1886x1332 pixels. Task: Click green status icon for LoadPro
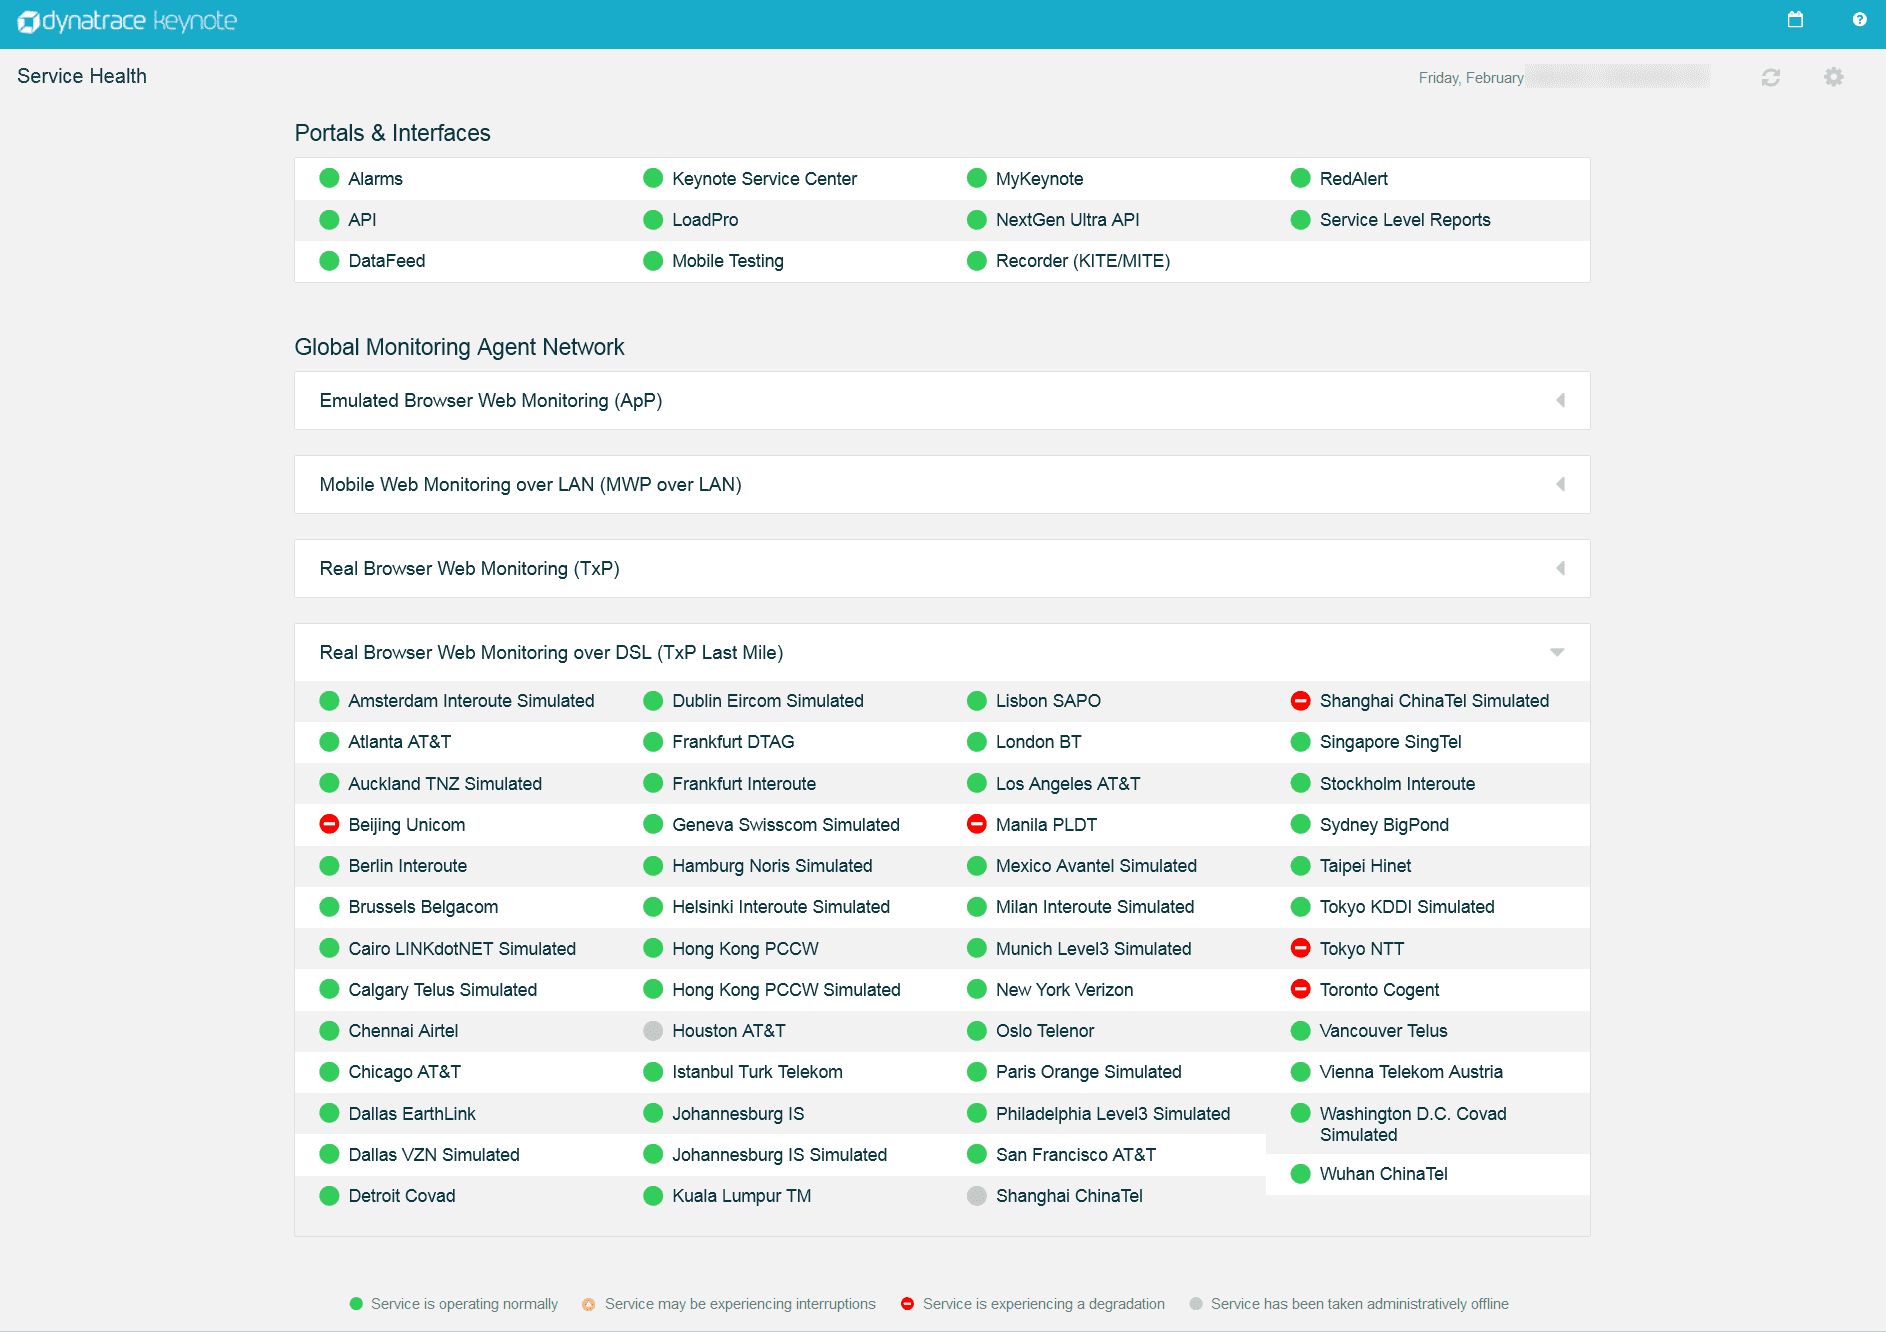tap(653, 219)
